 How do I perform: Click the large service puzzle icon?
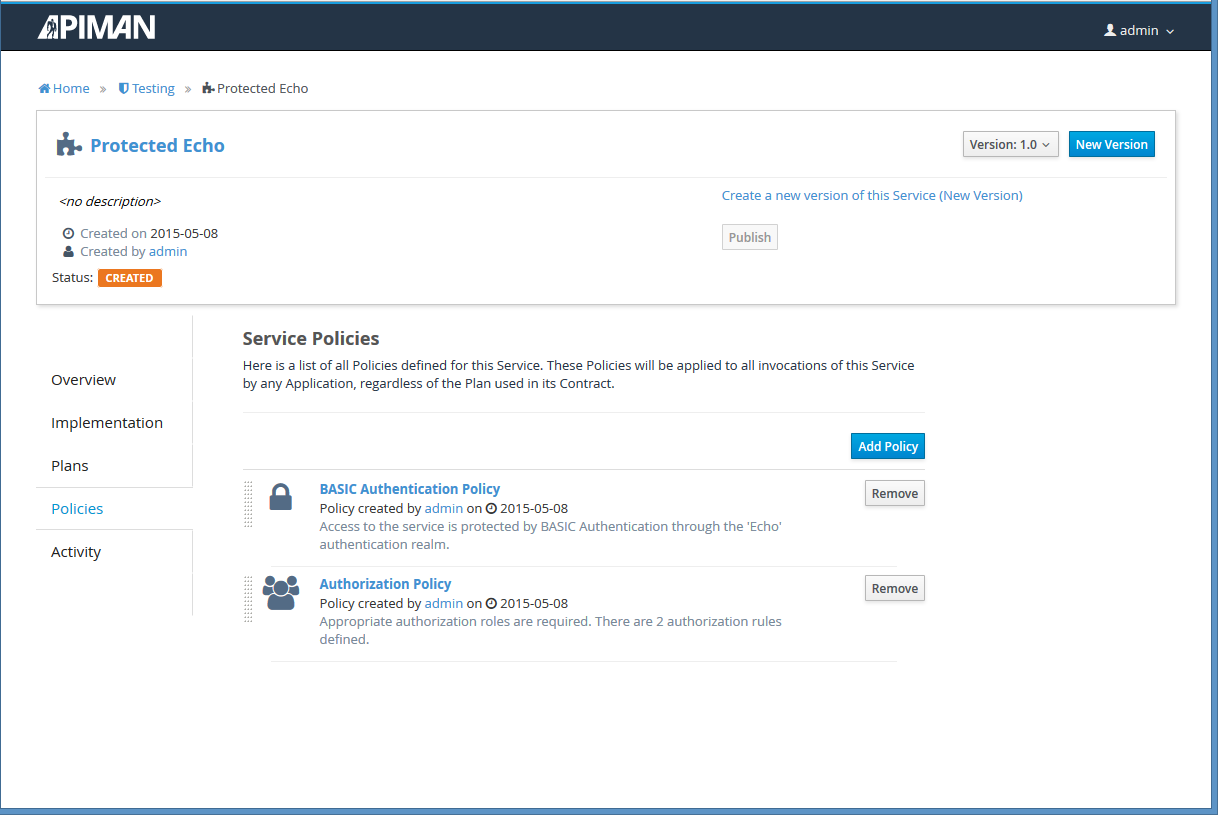click(68, 145)
